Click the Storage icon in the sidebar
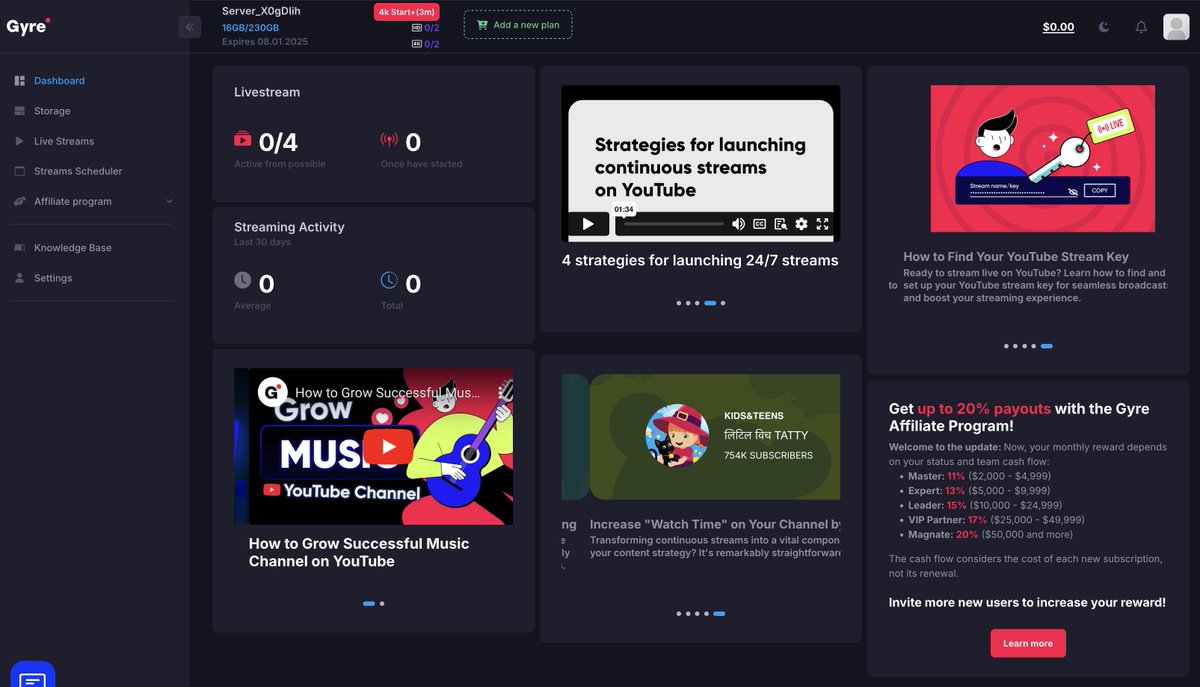This screenshot has width=1200, height=687. [20, 111]
